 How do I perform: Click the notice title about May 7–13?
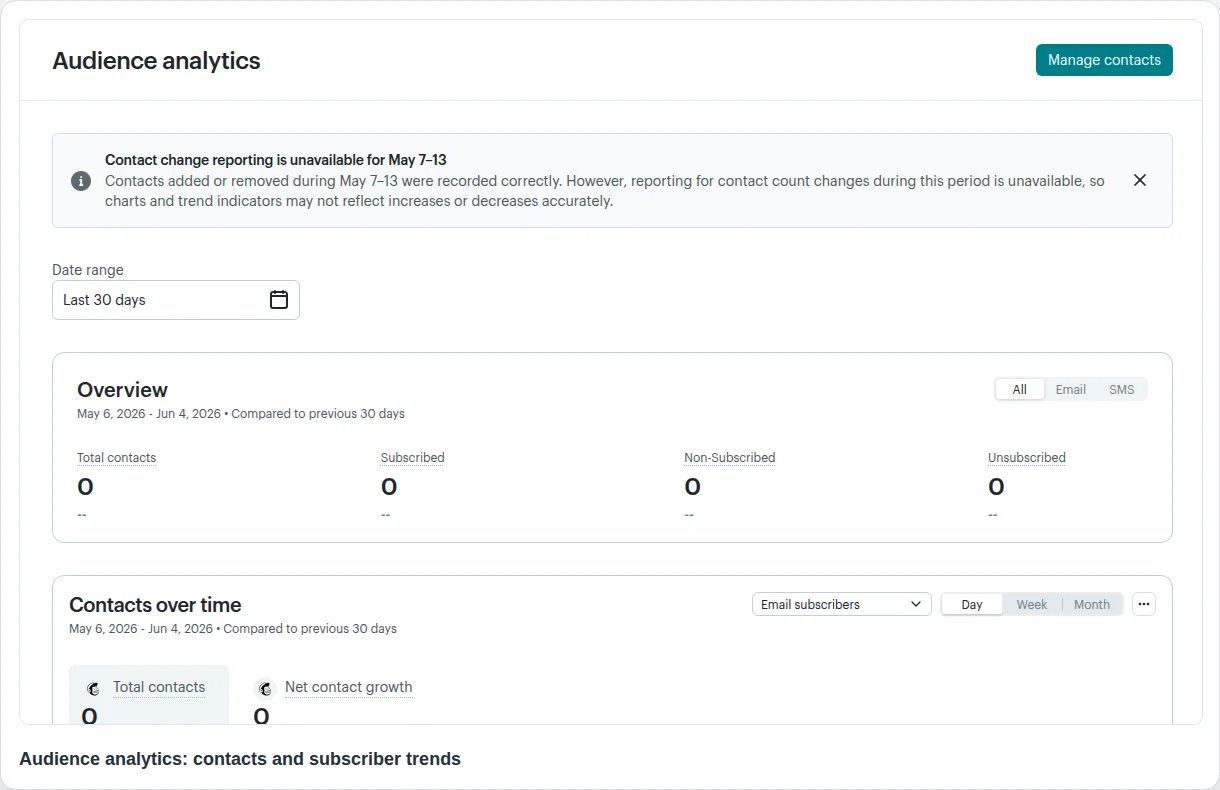click(275, 160)
